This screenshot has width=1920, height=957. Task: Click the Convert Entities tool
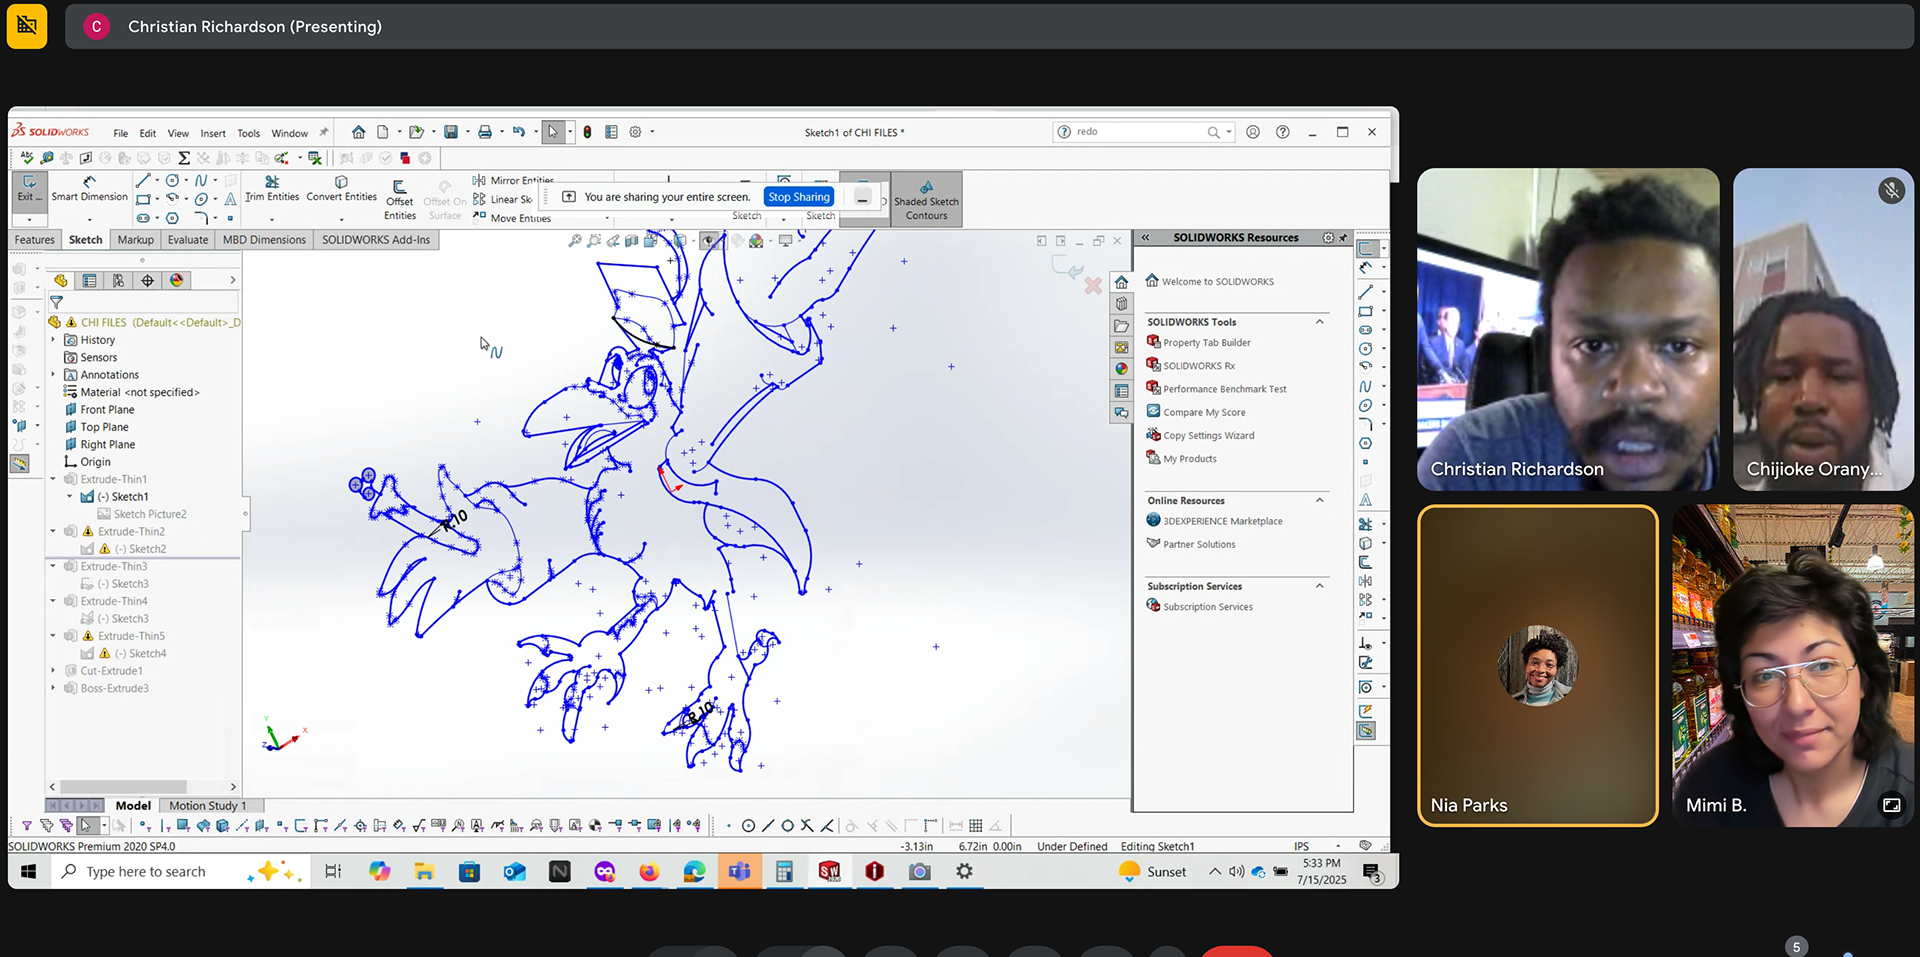[x=341, y=188]
